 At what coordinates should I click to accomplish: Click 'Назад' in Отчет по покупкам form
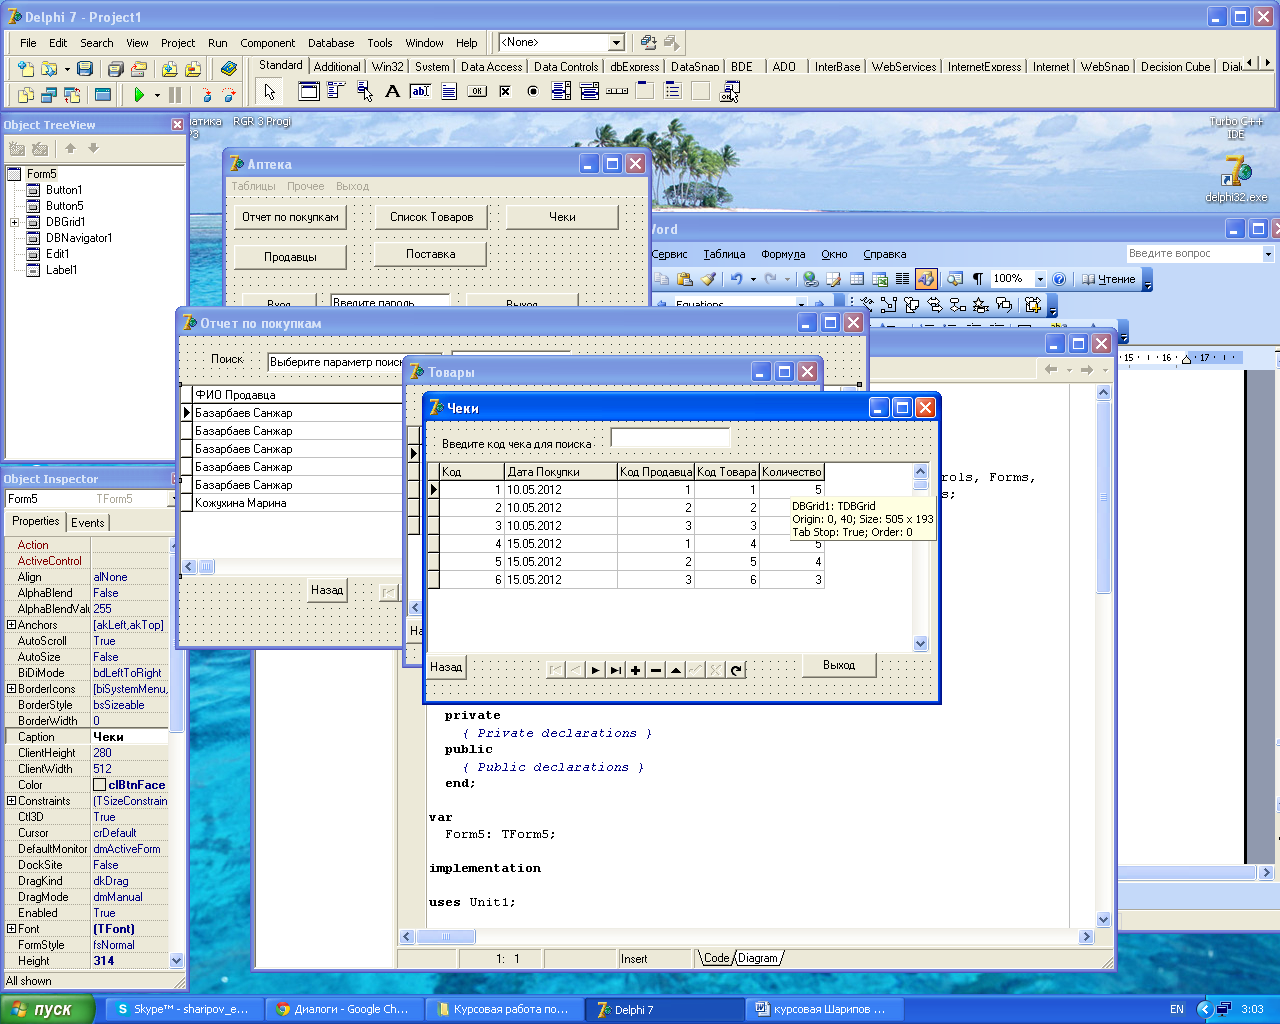pyautogui.click(x=327, y=590)
